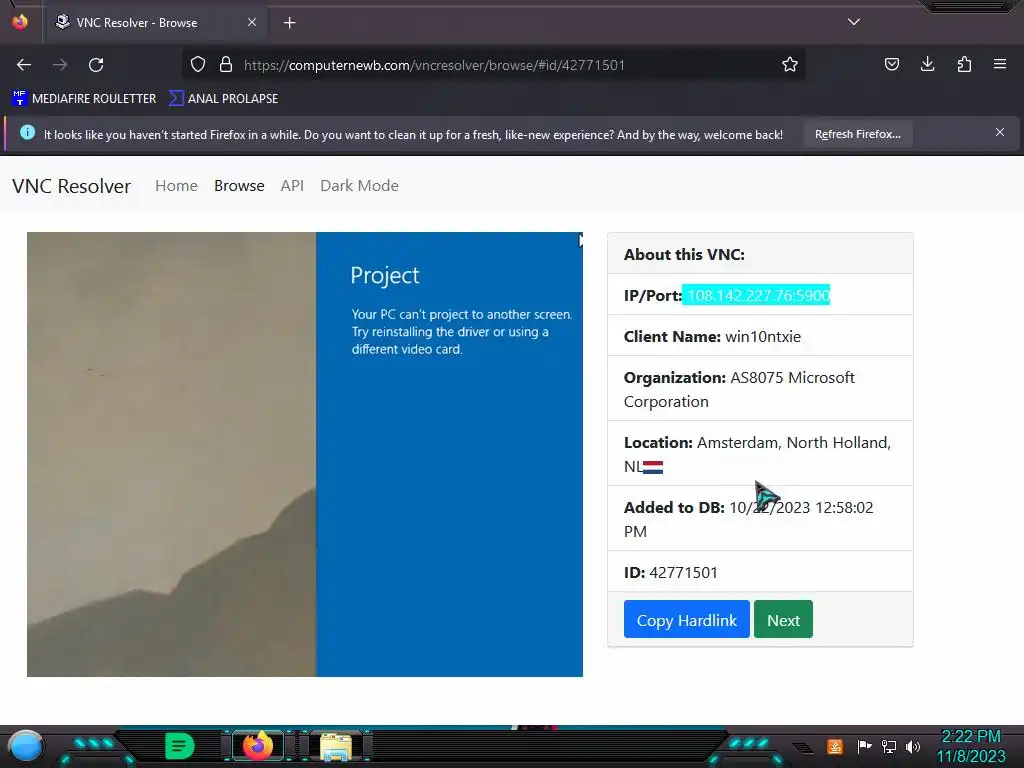Screen dimensions: 1024x768
Task: Open File Explorer from the taskbar
Action: point(336,746)
